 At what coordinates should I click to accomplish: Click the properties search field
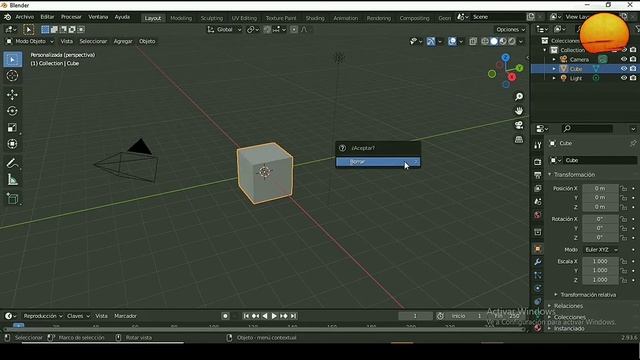pos(588,129)
